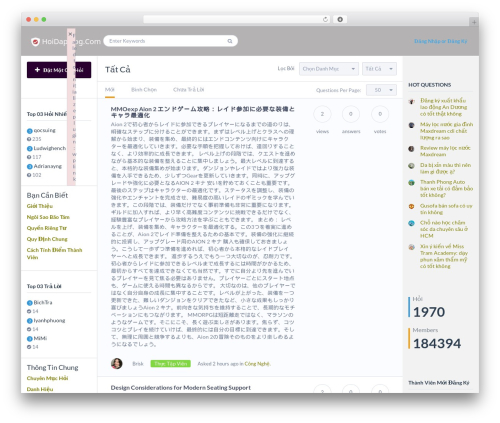Open hot question Da bị xỉn màu

pos(445,168)
